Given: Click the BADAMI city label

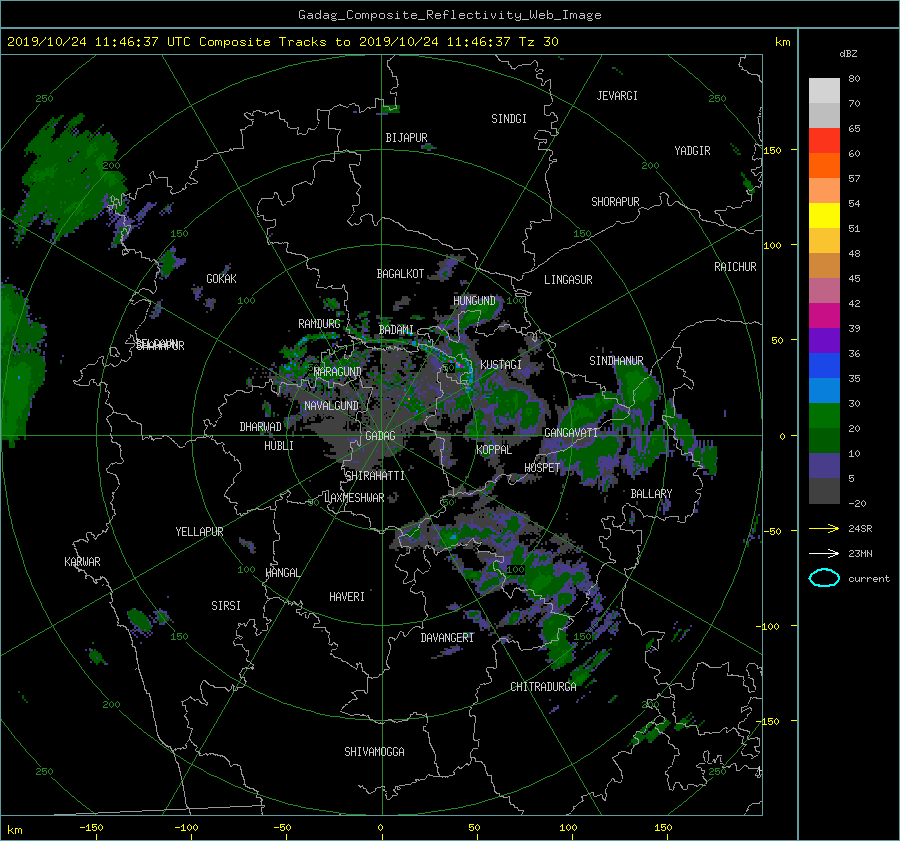Looking at the screenshot, I should pos(396,330).
